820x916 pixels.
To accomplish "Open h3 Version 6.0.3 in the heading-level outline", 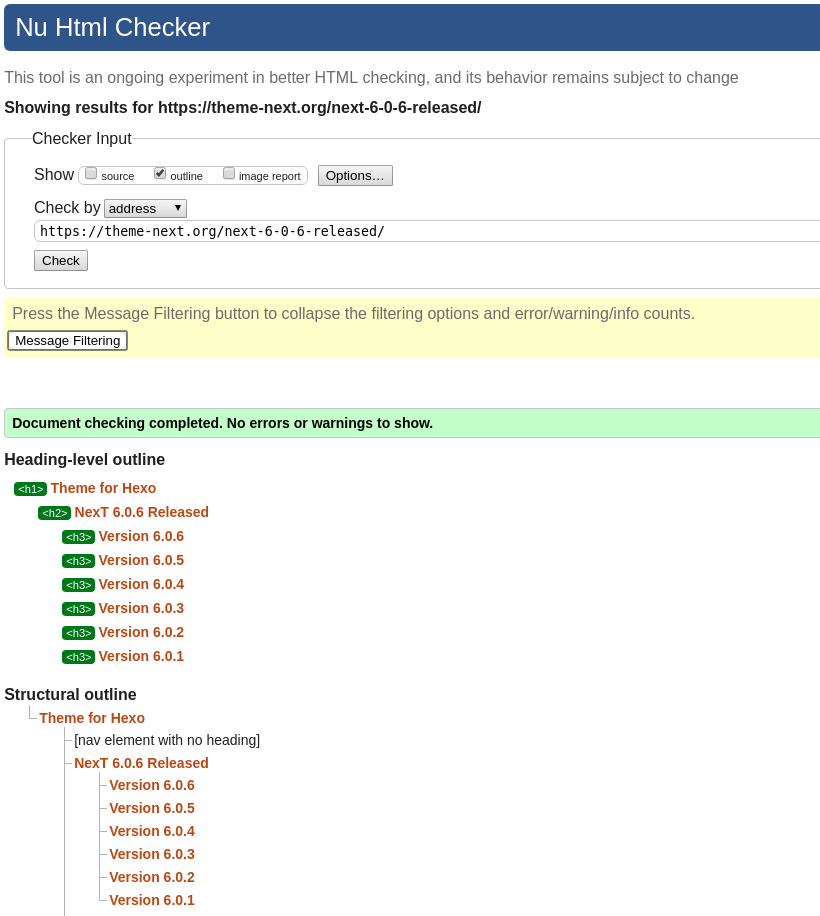I will 141,608.
